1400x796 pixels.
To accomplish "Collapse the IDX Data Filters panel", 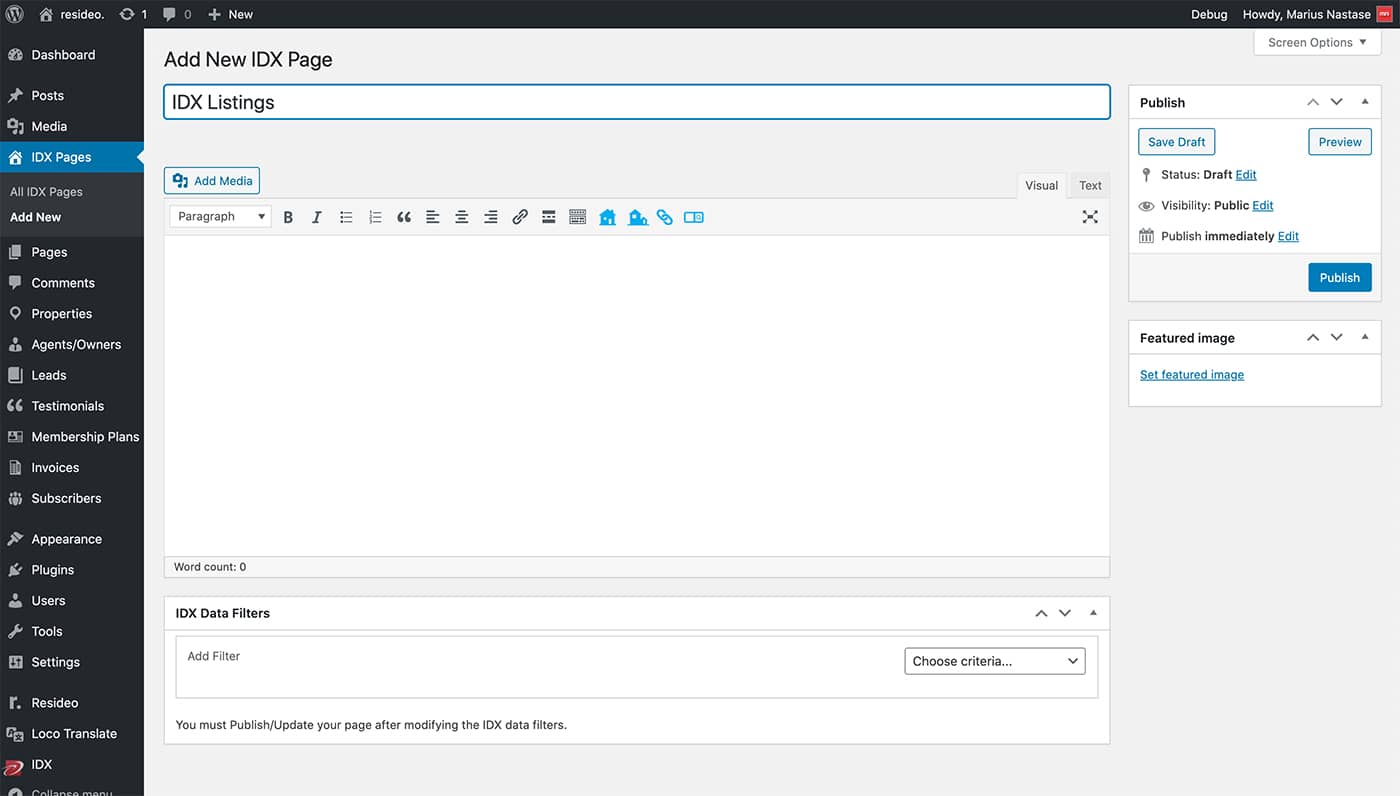I will (1093, 613).
